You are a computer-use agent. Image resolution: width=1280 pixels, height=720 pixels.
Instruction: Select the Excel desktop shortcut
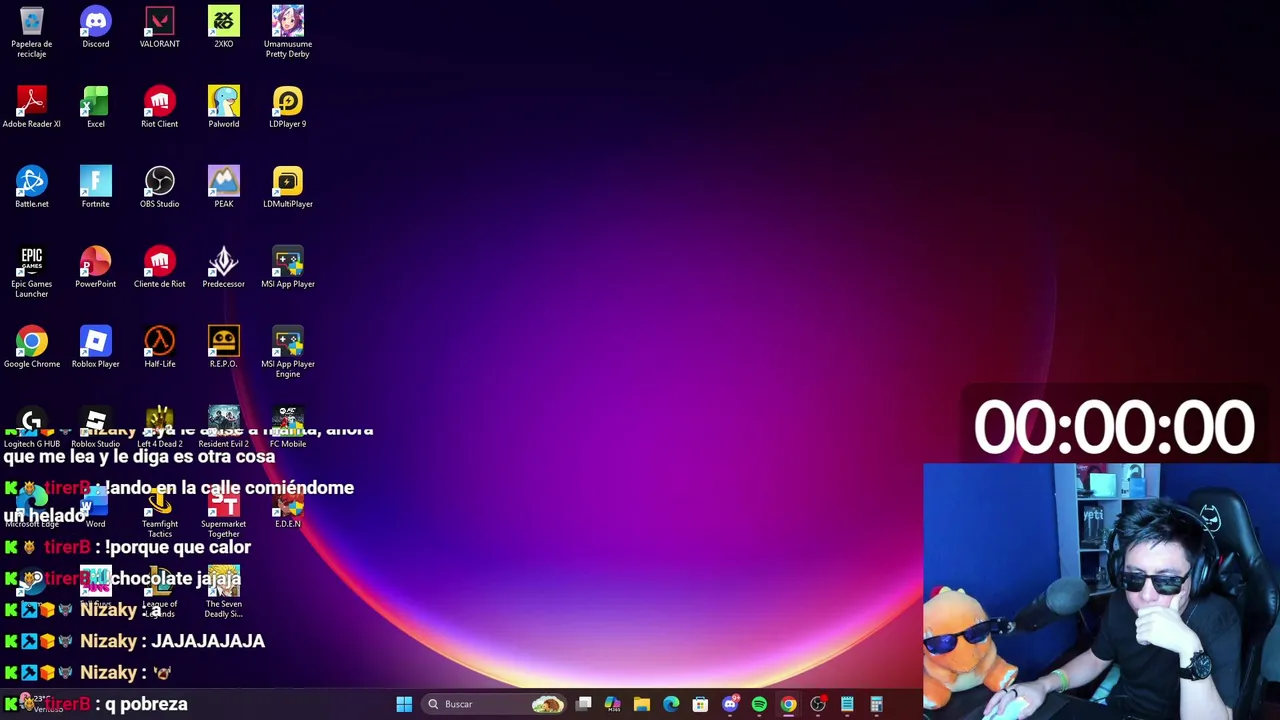click(96, 107)
